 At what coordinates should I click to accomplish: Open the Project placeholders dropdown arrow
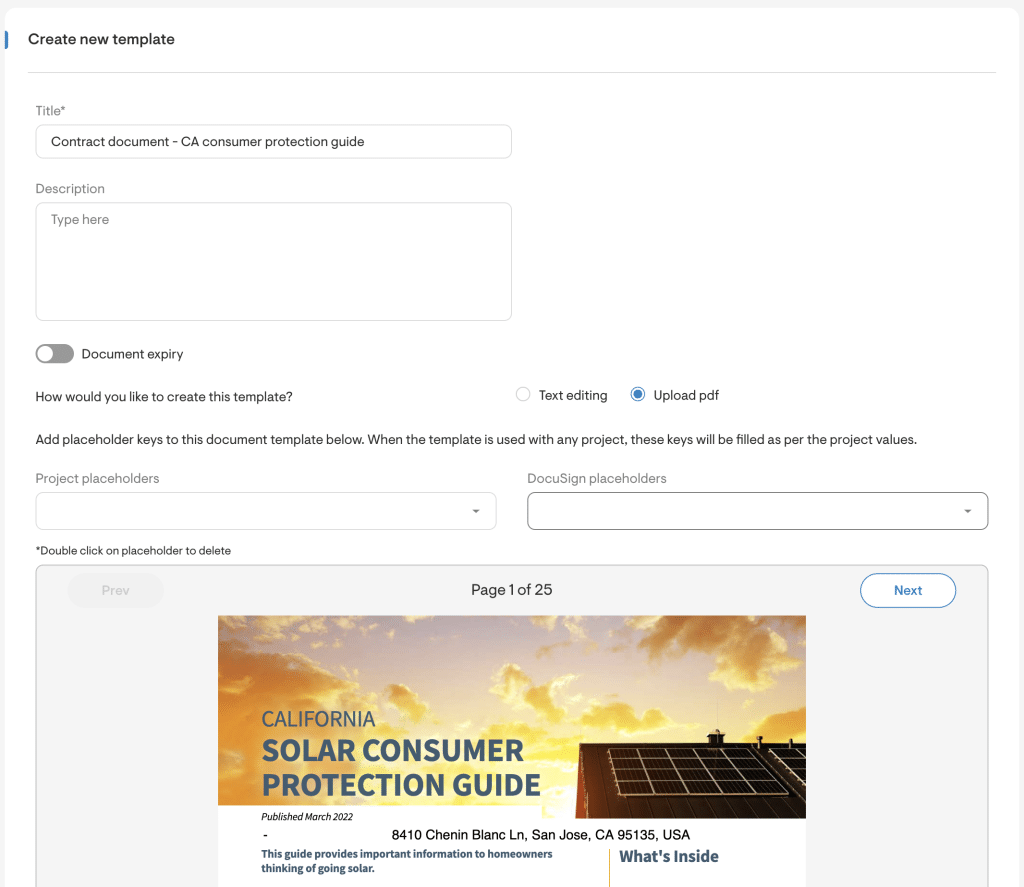click(x=476, y=510)
